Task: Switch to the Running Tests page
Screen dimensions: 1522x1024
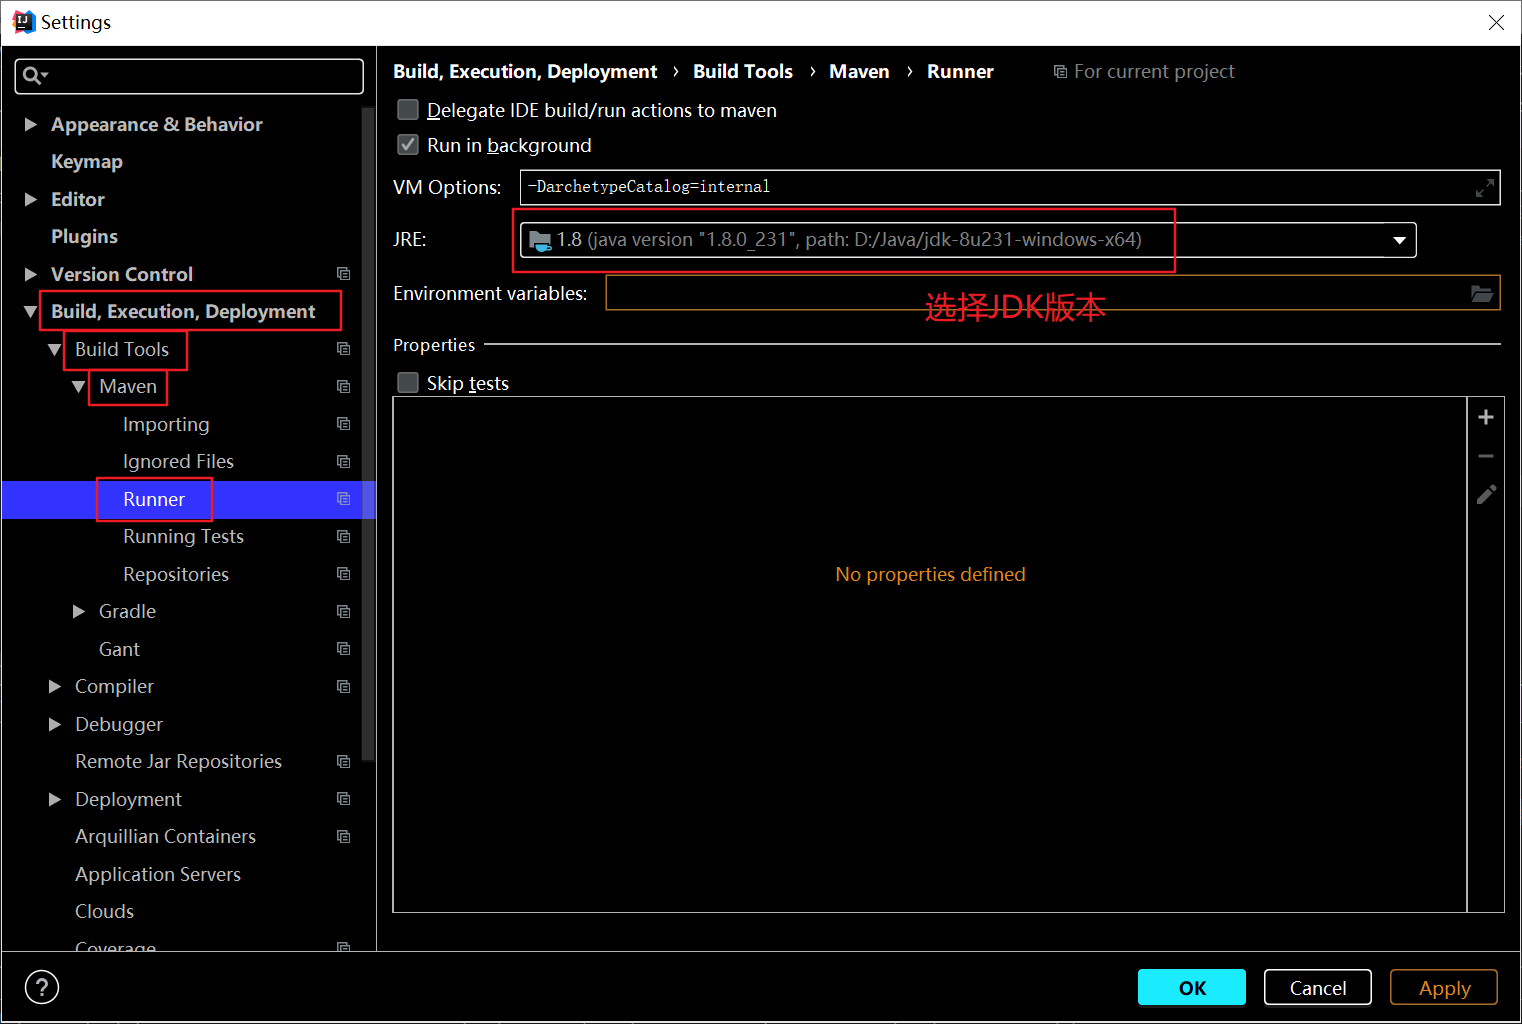Action: tap(183, 536)
